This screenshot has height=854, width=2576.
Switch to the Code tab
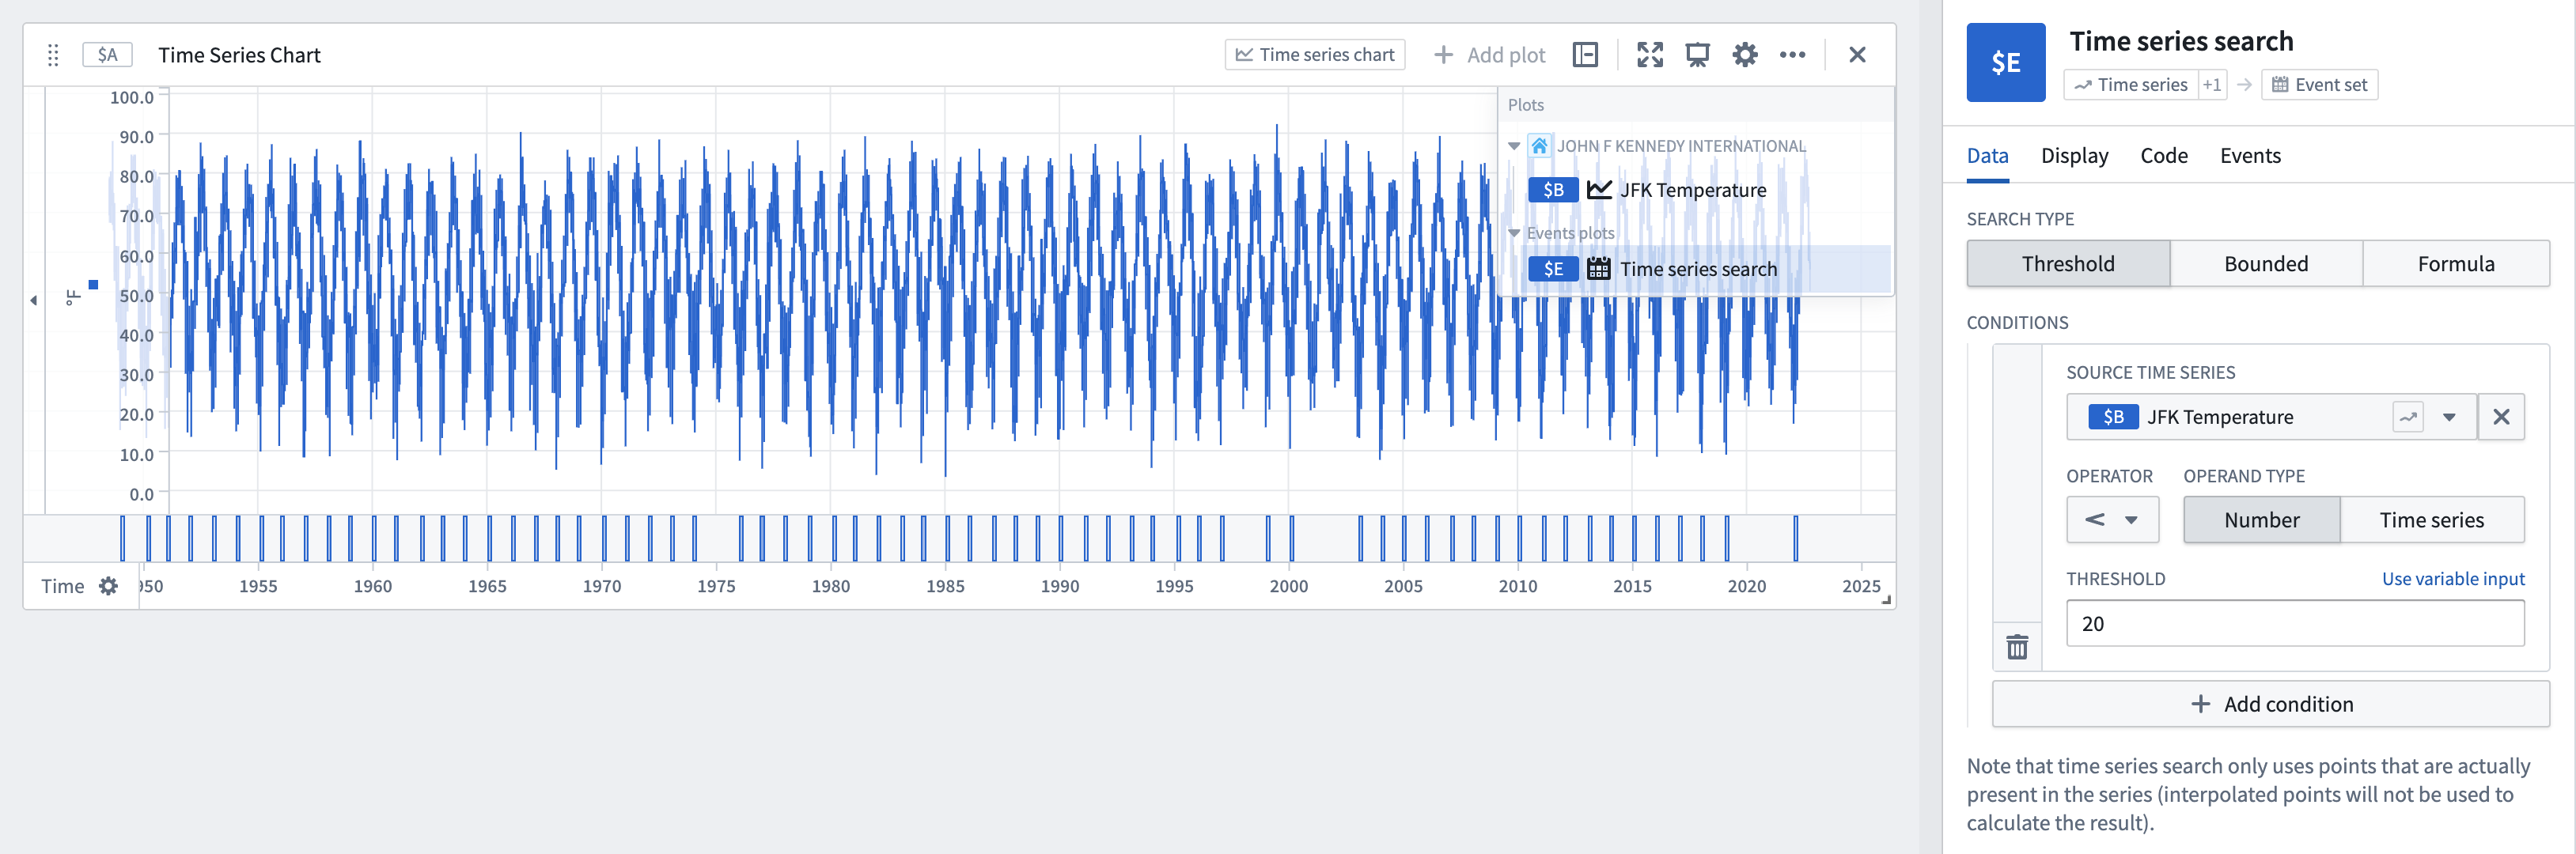2163,155
